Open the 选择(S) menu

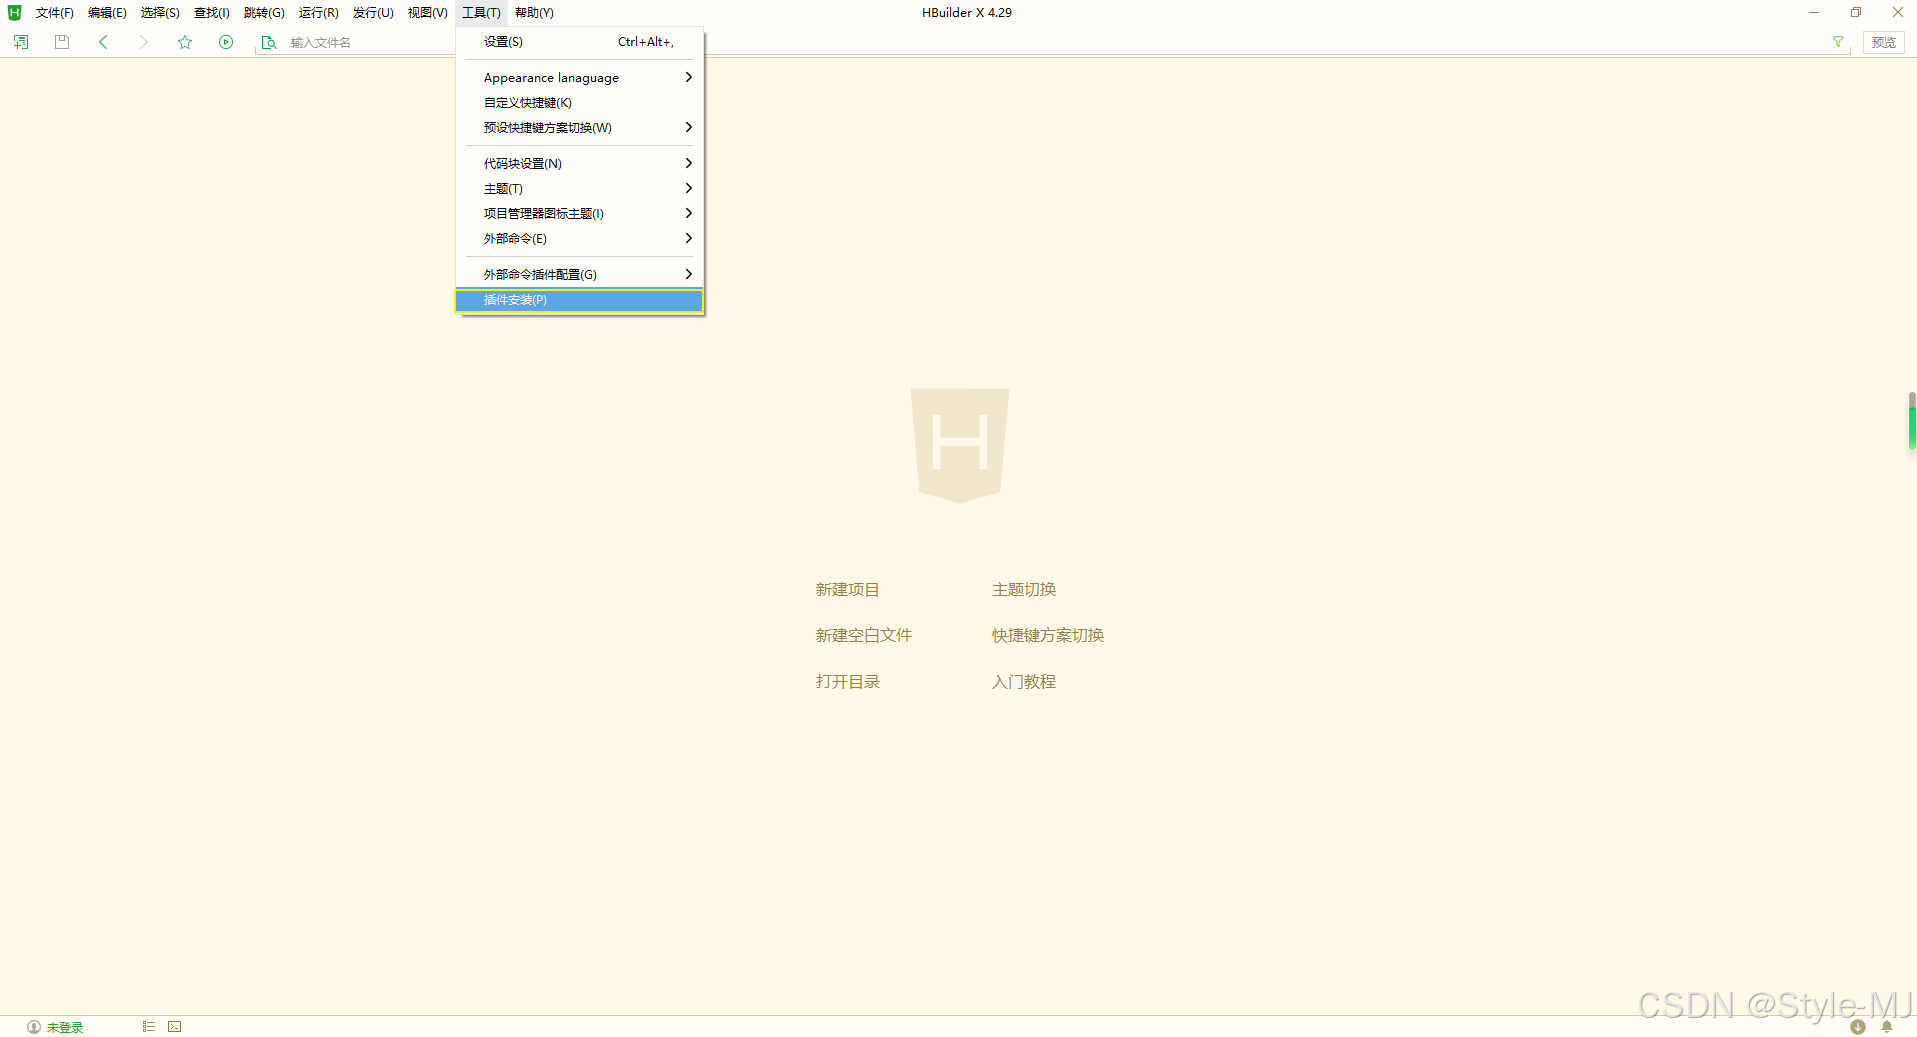coord(160,13)
